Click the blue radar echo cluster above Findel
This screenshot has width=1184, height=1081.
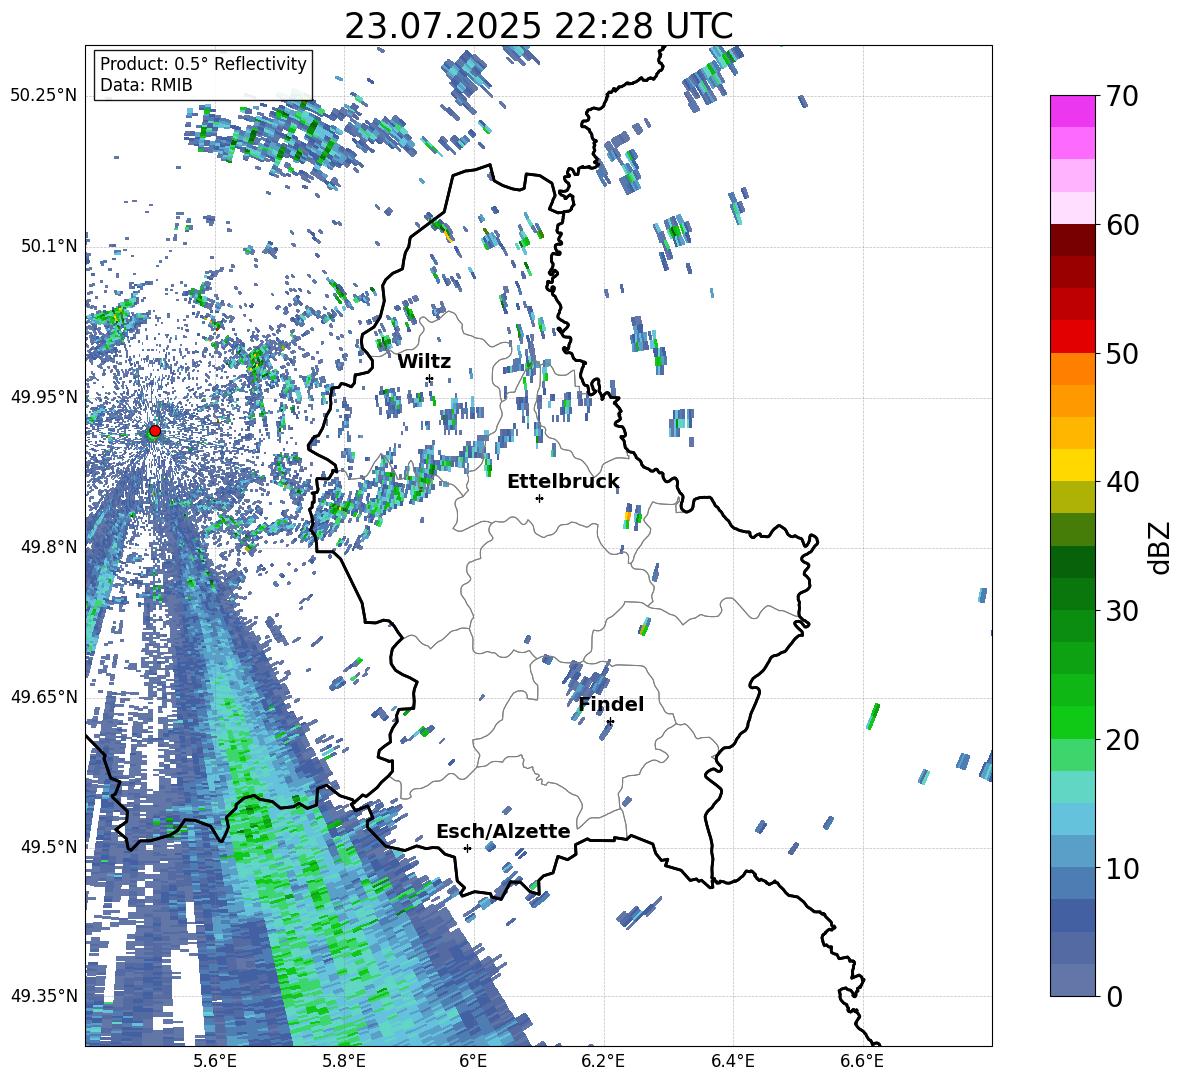(586, 680)
